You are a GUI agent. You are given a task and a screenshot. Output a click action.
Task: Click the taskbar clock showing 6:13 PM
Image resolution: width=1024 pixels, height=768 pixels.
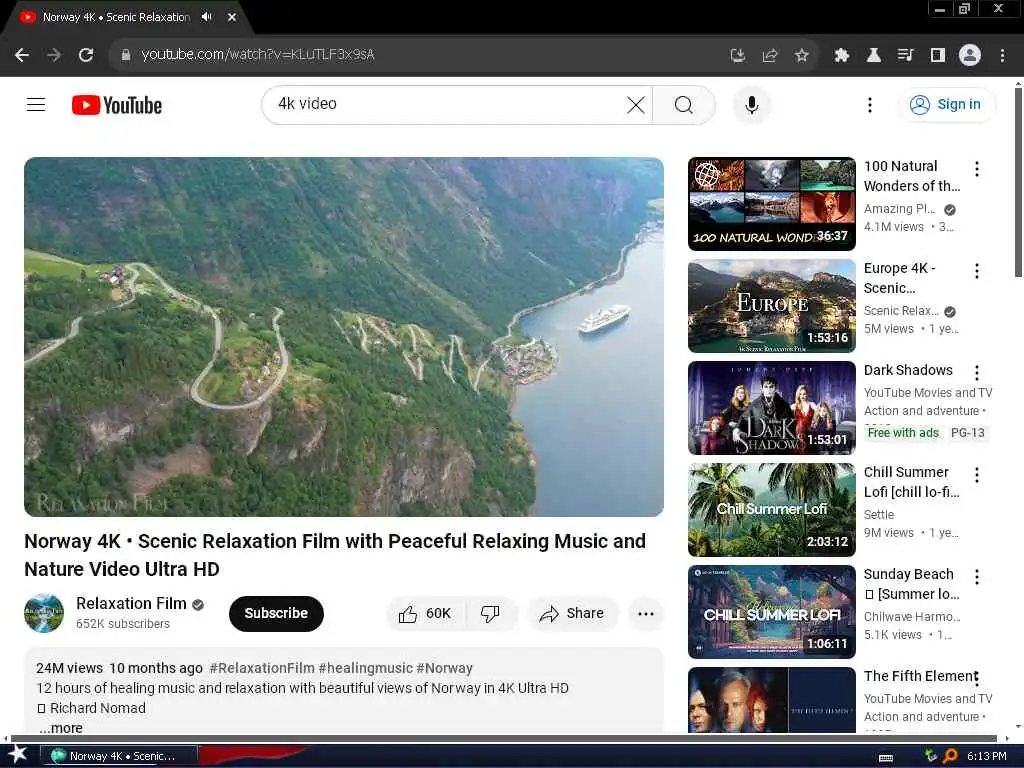click(986, 756)
